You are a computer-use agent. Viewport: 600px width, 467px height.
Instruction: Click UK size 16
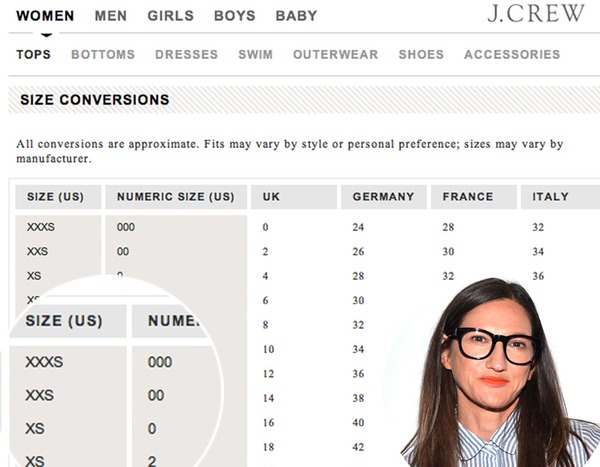[268, 423]
